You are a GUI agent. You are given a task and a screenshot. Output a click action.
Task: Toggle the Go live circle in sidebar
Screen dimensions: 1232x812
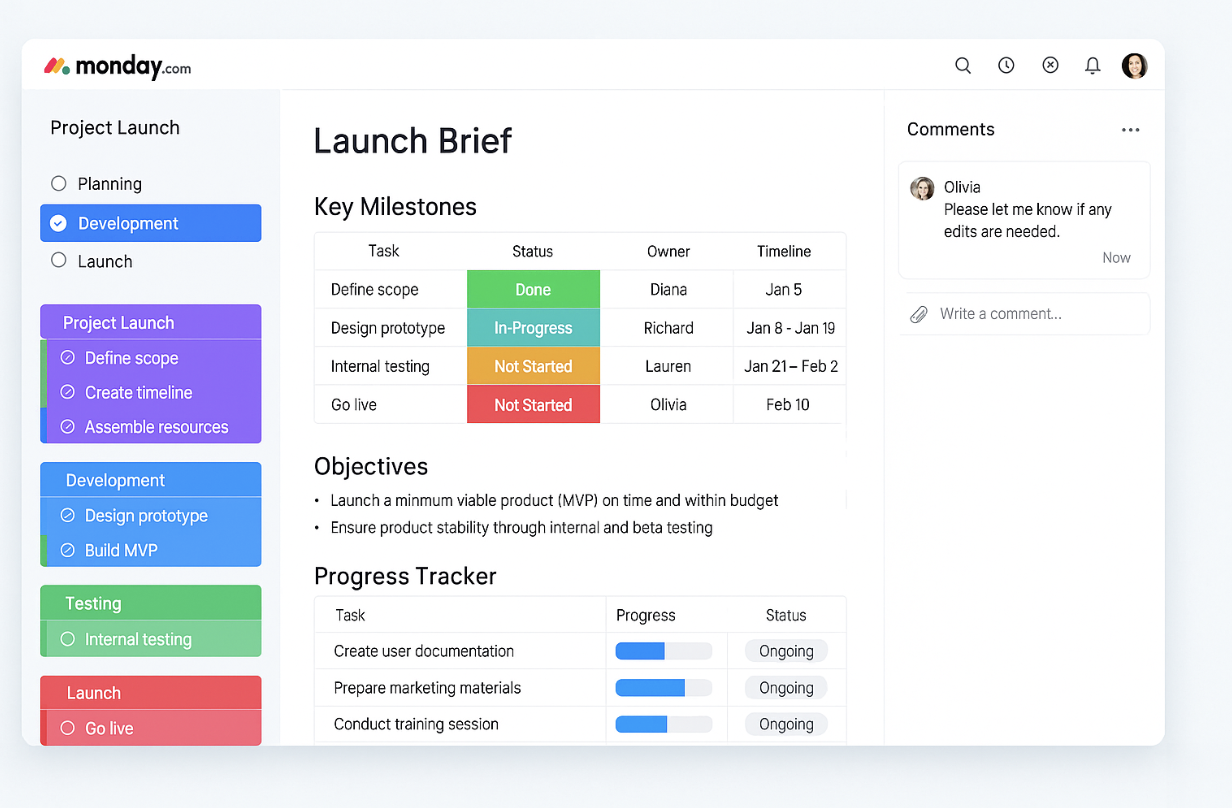tap(68, 728)
